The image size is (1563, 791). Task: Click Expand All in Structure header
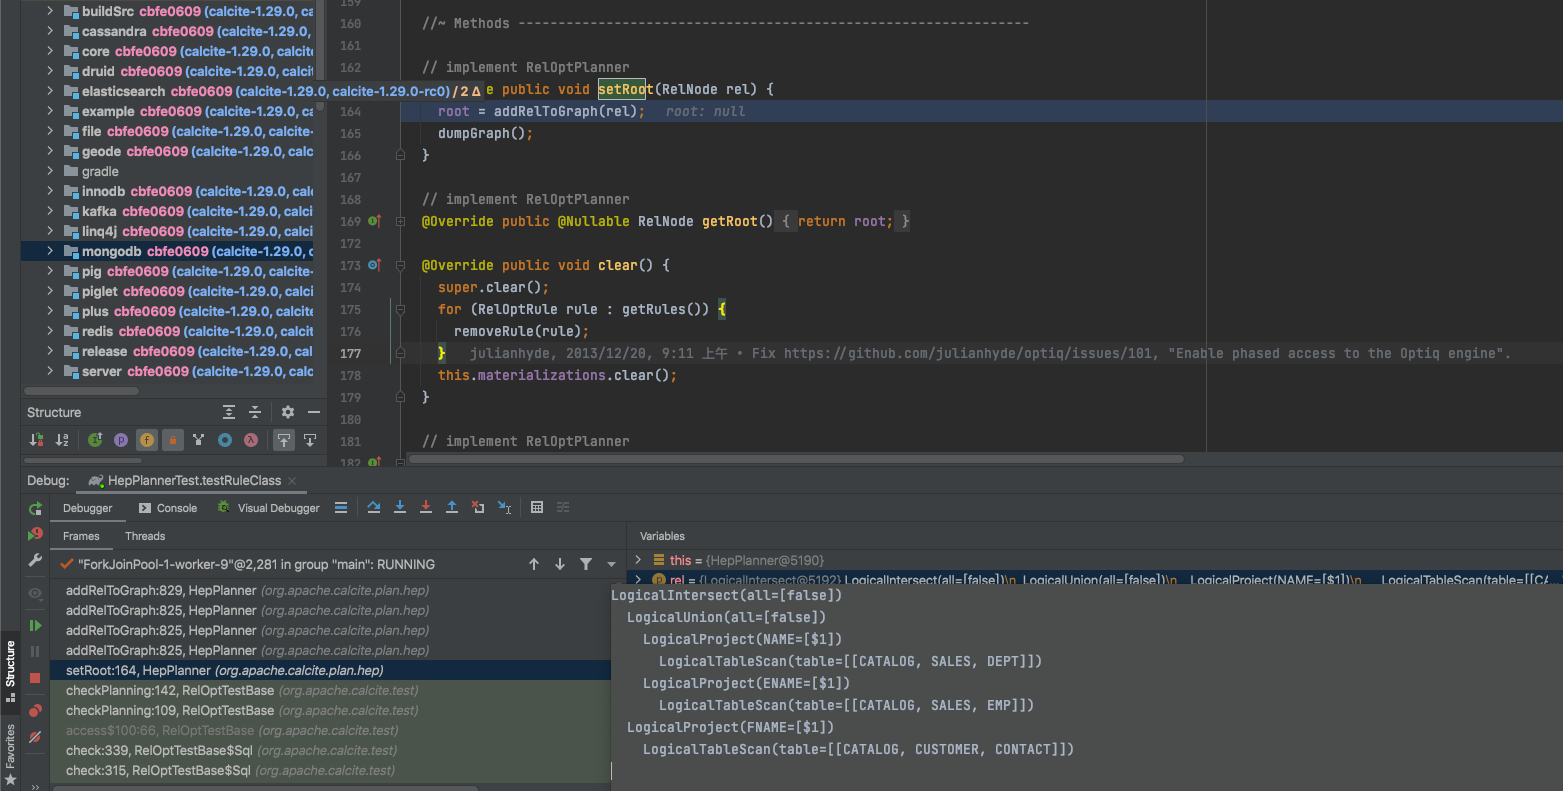tap(229, 412)
